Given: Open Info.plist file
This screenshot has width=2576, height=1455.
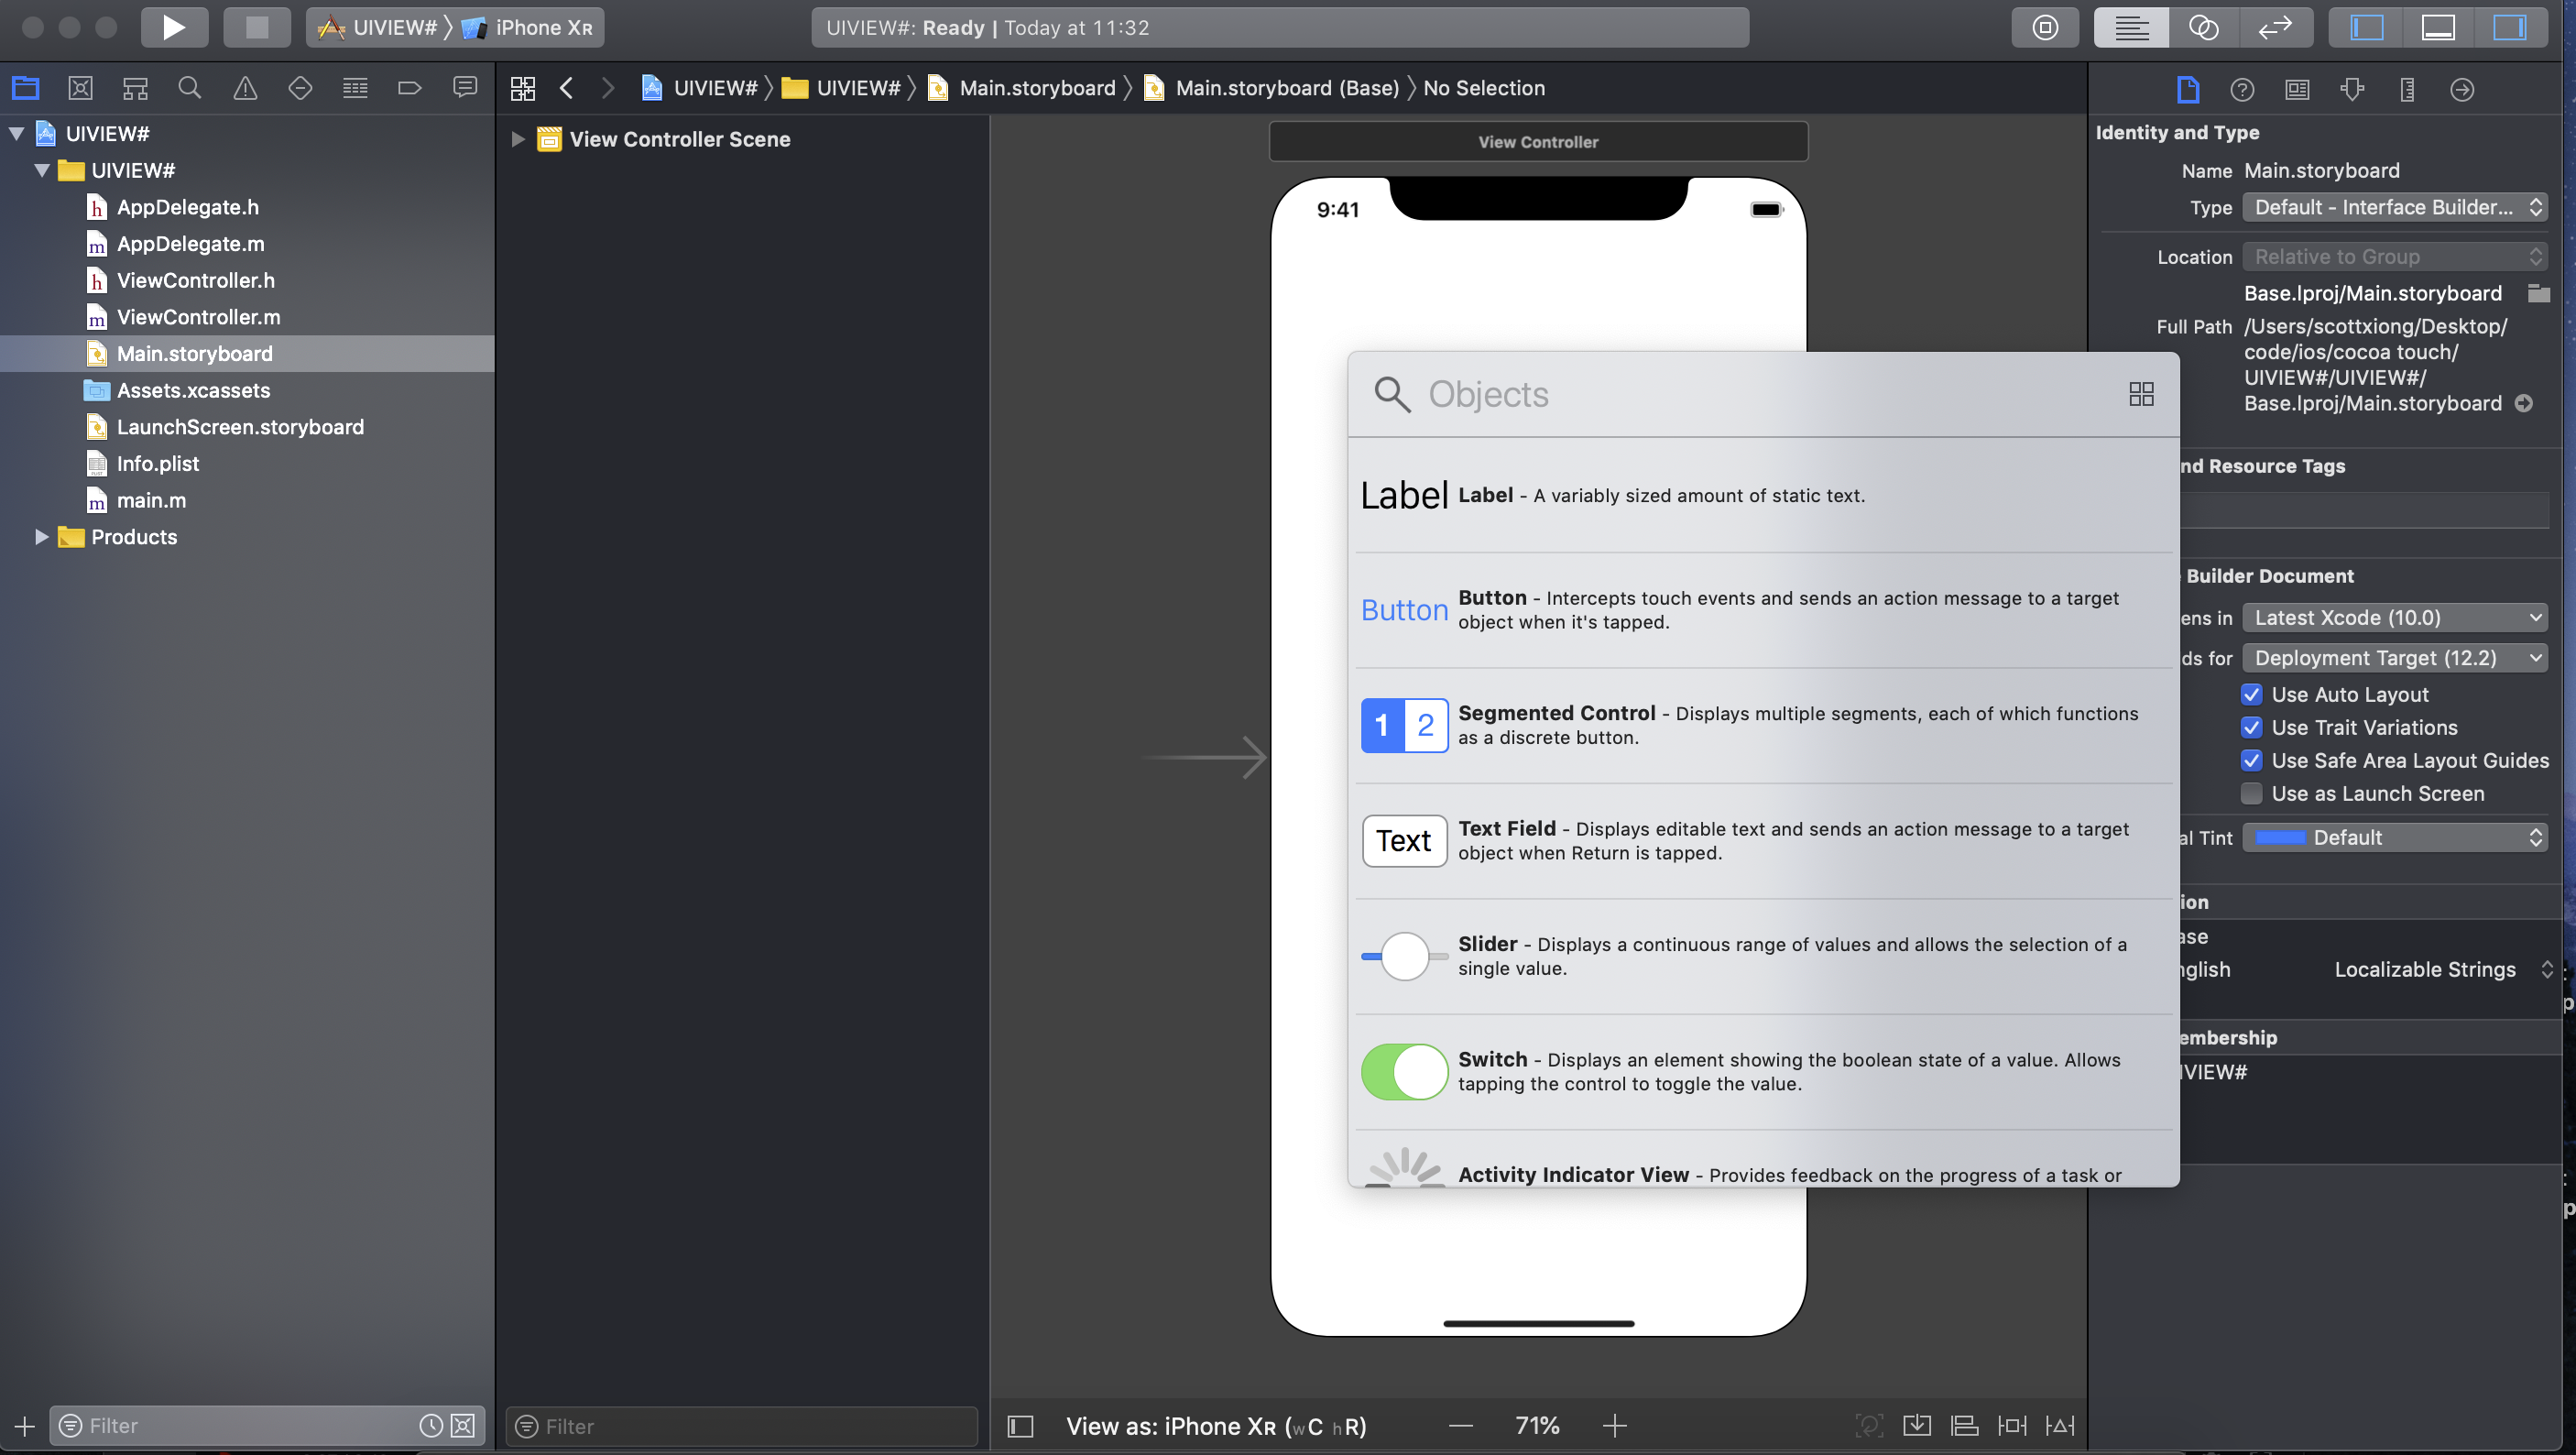Looking at the screenshot, I should coord(157,464).
